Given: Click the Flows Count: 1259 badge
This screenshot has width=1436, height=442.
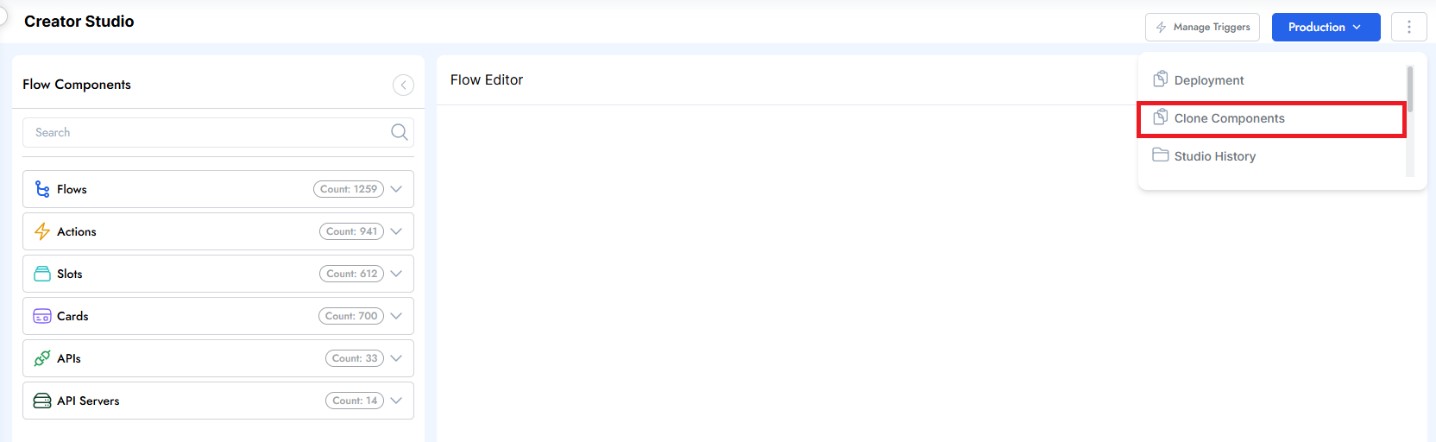Looking at the screenshot, I should [x=348, y=189].
